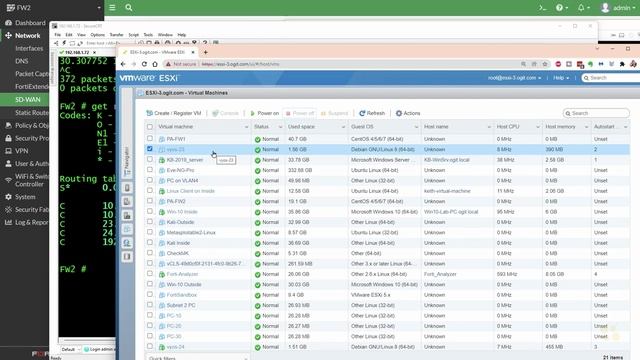640x360 pixels.
Task: Check the Kali-Outside row checkbox
Action: [150, 222]
